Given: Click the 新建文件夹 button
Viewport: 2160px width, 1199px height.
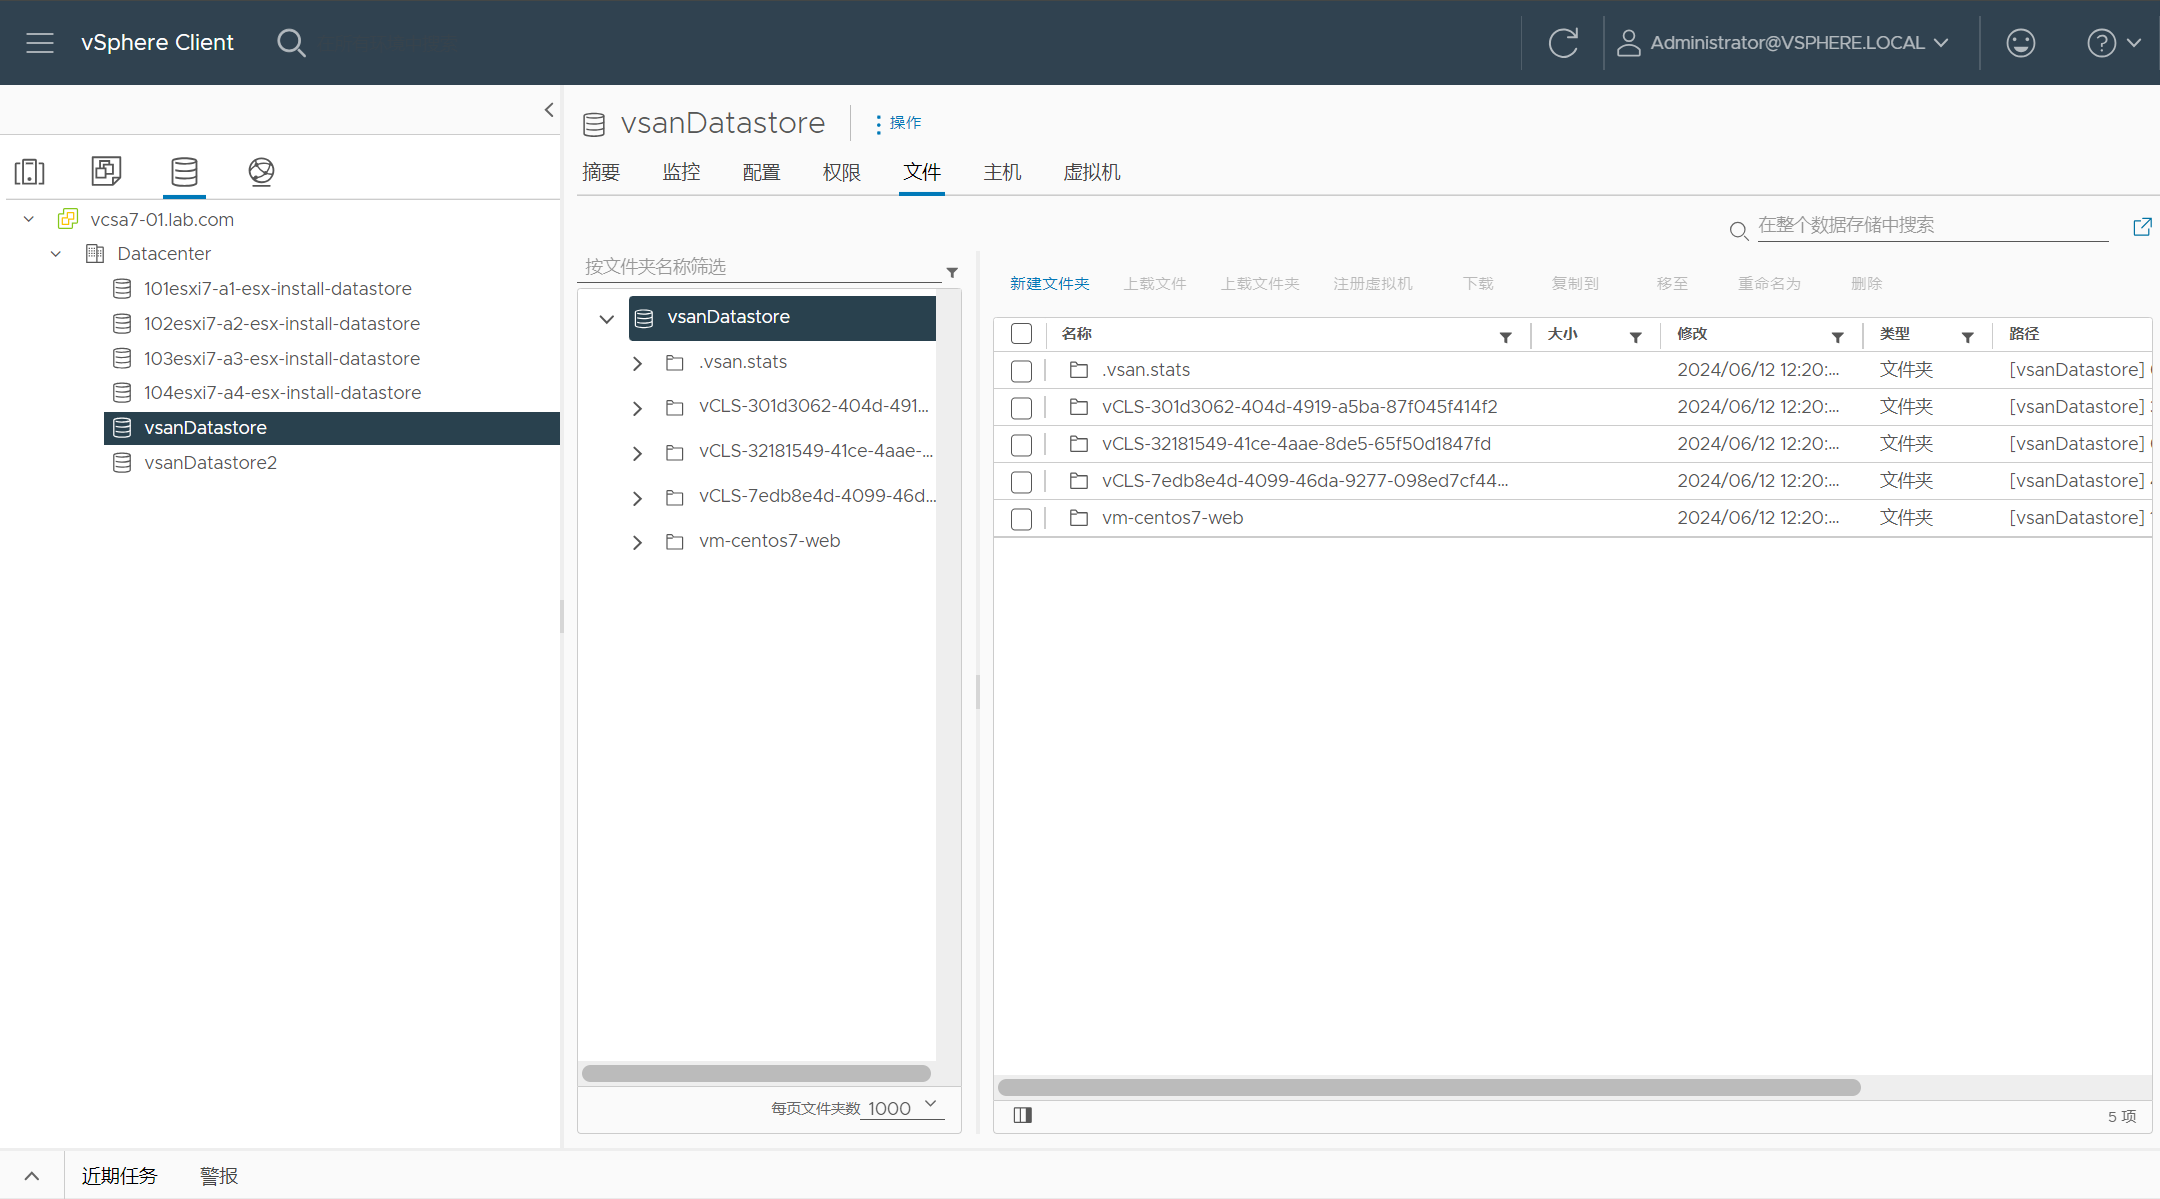Looking at the screenshot, I should coord(1049,284).
